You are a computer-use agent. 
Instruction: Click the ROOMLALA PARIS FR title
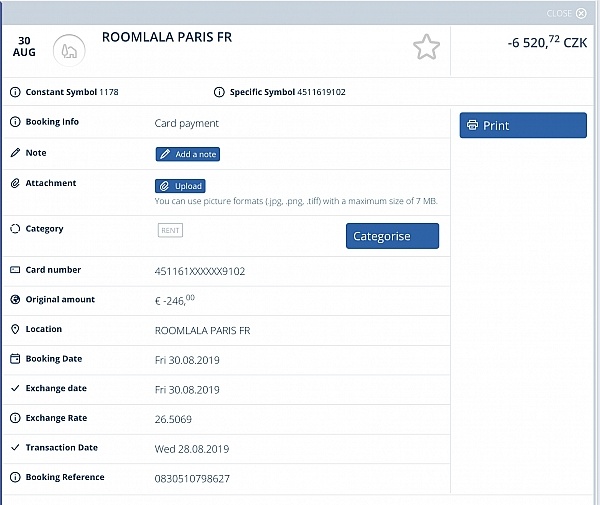click(x=167, y=37)
